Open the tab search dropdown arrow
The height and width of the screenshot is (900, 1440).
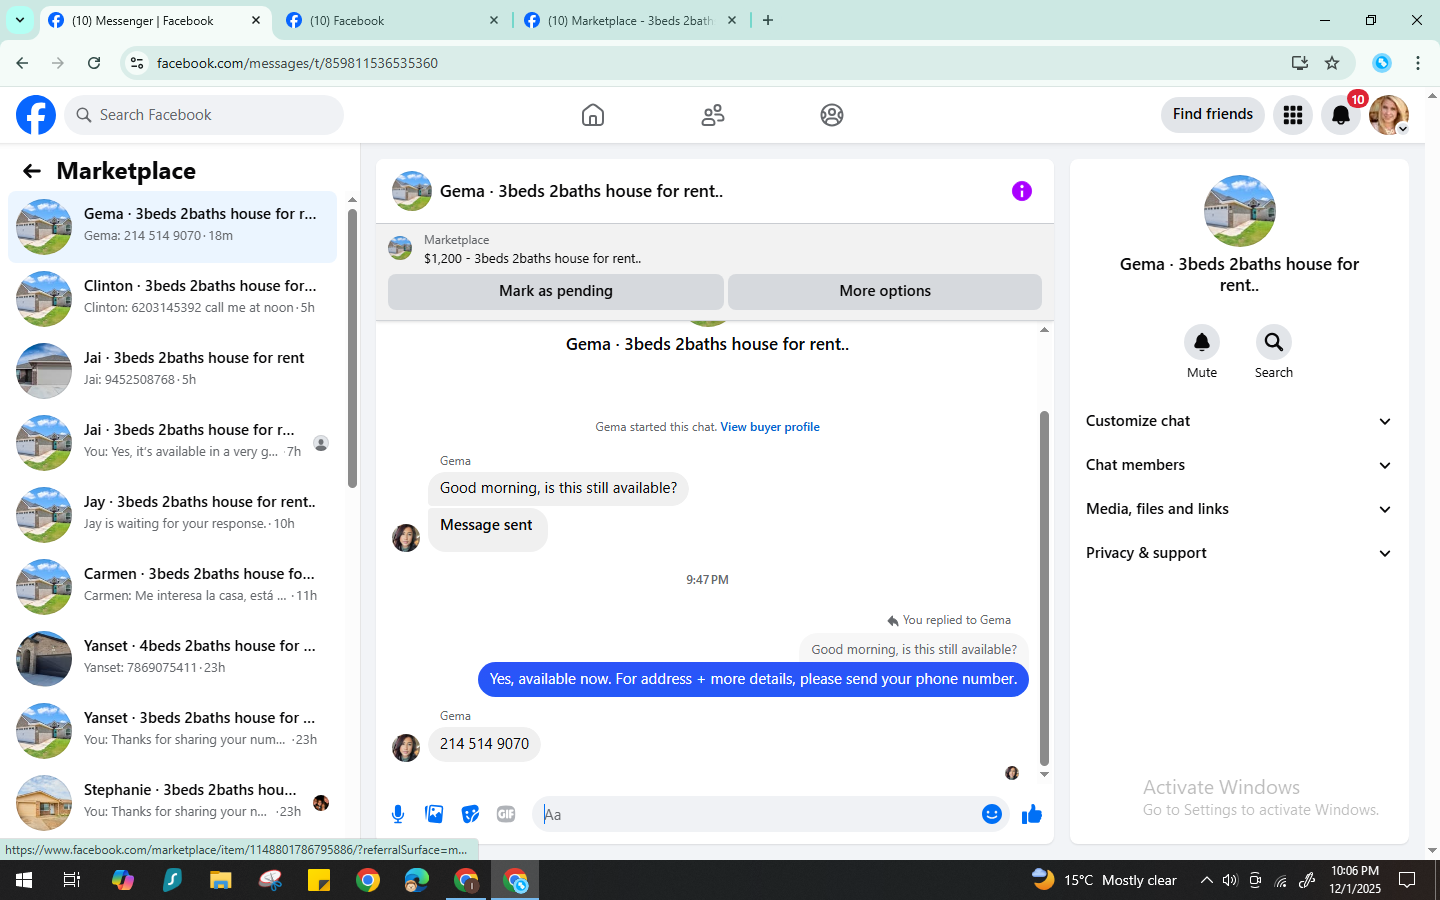(x=20, y=20)
